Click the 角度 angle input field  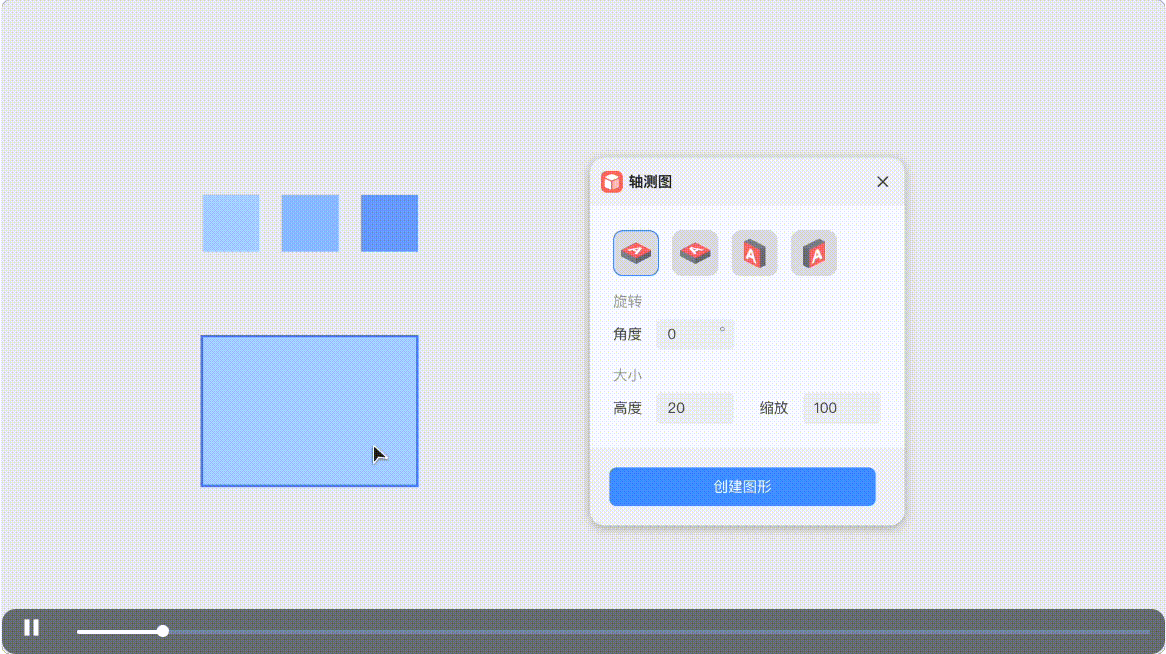tap(694, 334)
